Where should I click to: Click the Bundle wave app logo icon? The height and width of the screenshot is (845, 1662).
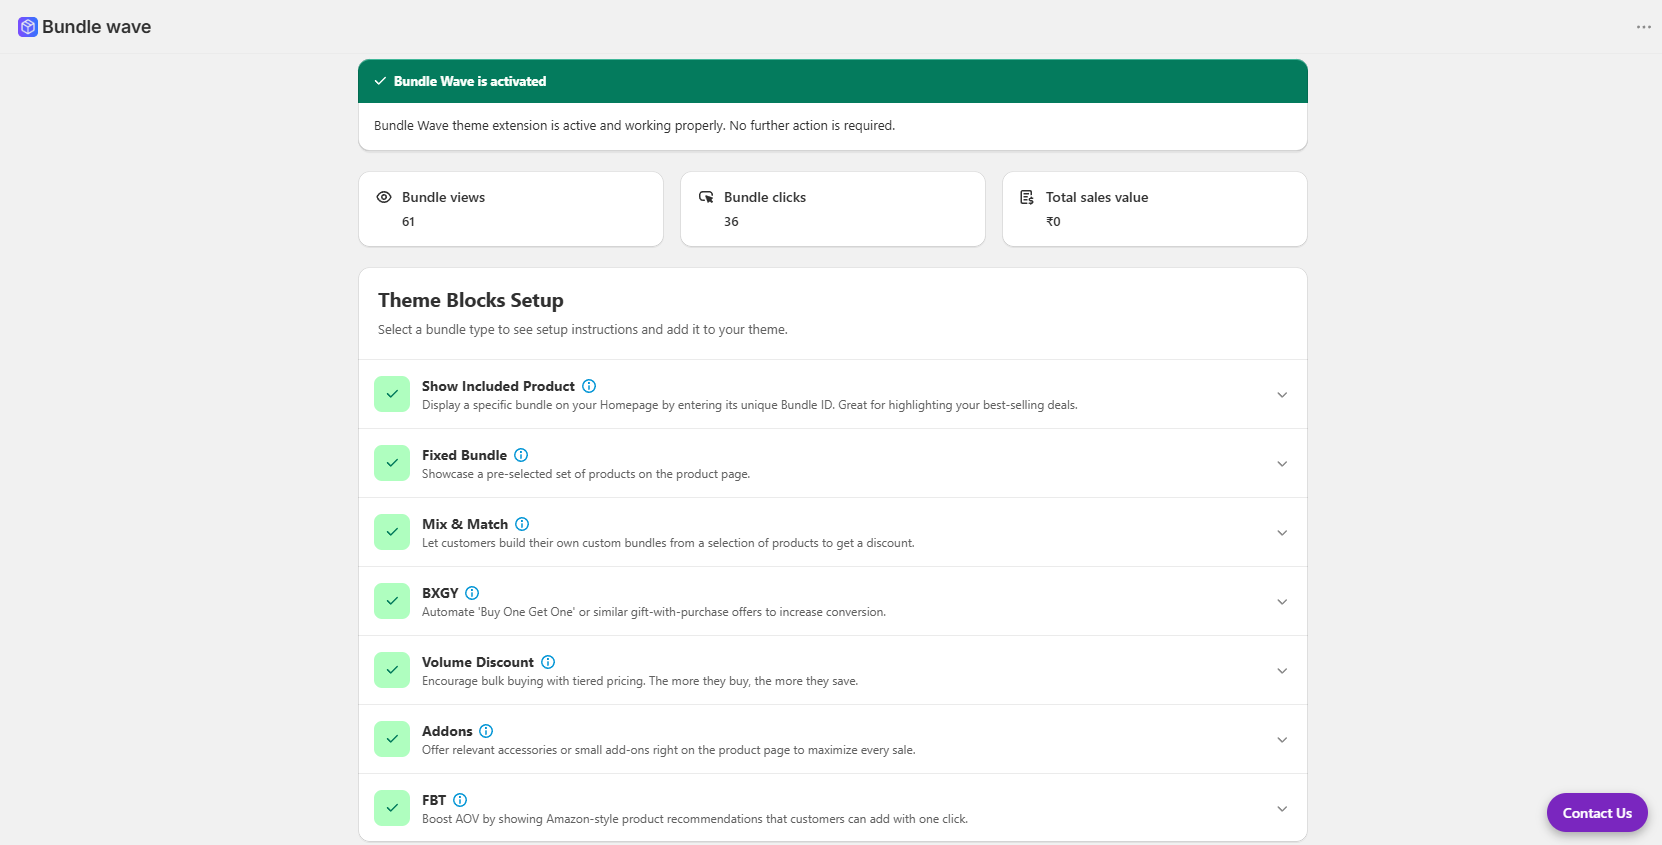coord(28,27)
